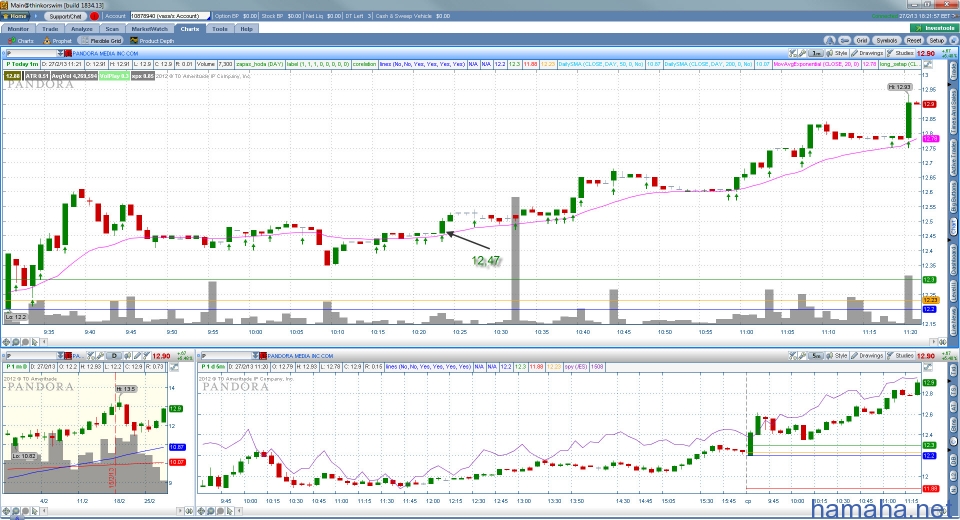Open the 5-minute chart Studies menu
This screenshot has height=520, width=960.
click(901, 355)
